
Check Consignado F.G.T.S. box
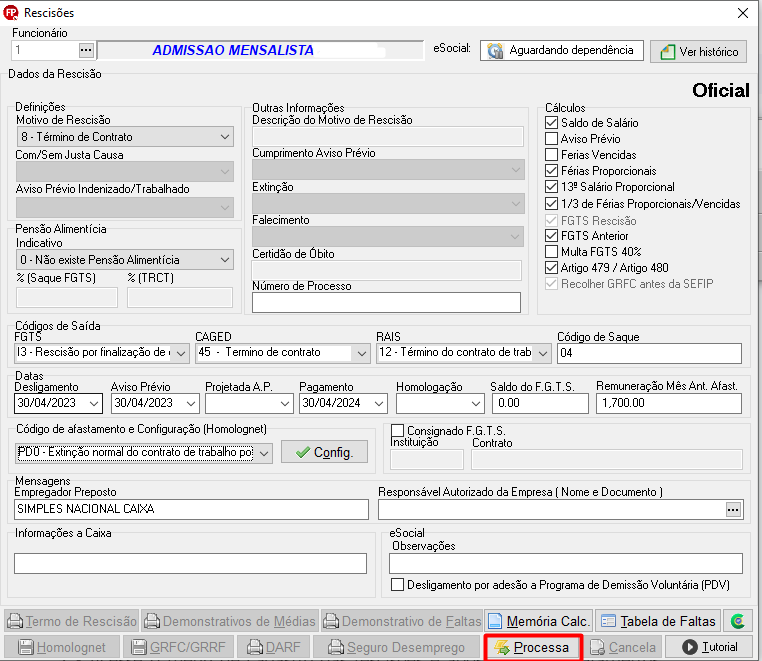398,431
